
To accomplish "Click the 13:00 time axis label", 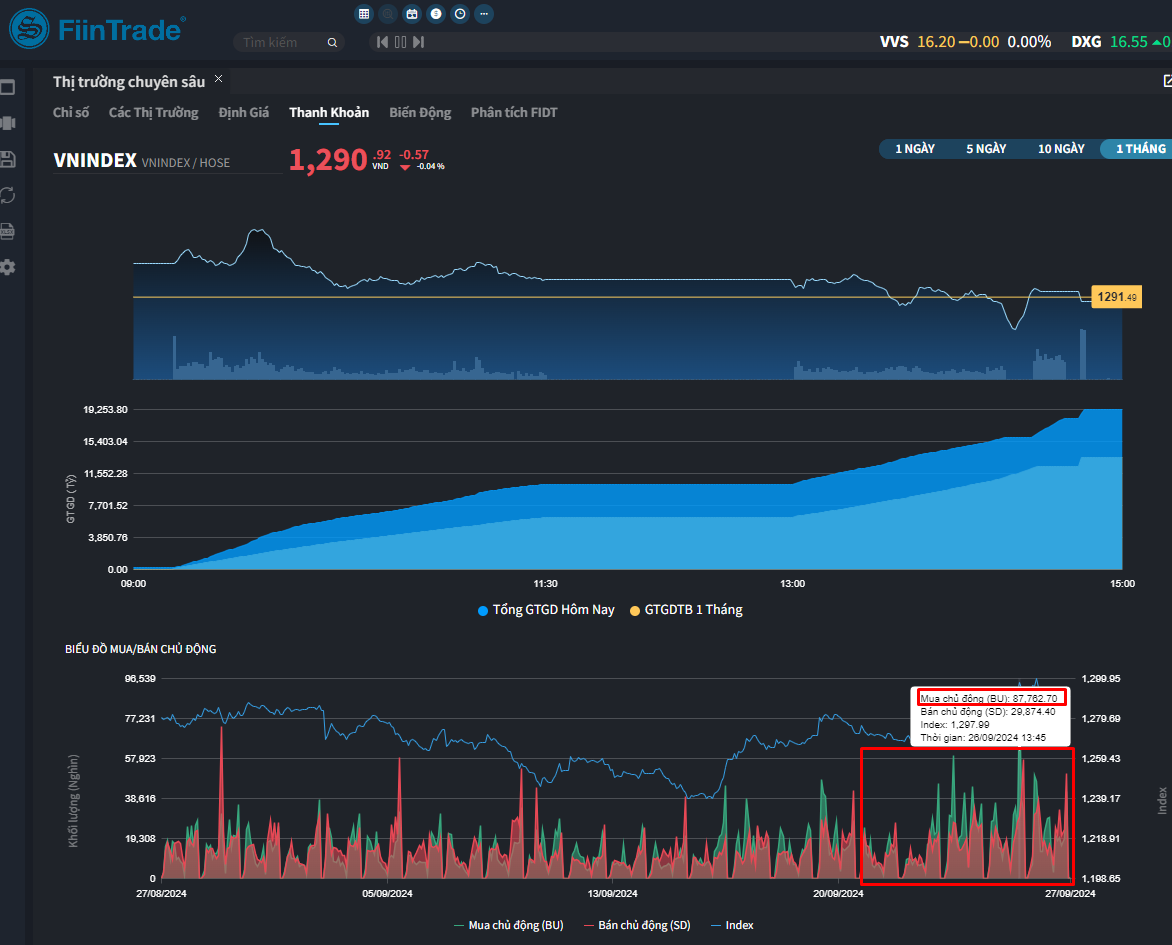I will click(x=792, y=584).
